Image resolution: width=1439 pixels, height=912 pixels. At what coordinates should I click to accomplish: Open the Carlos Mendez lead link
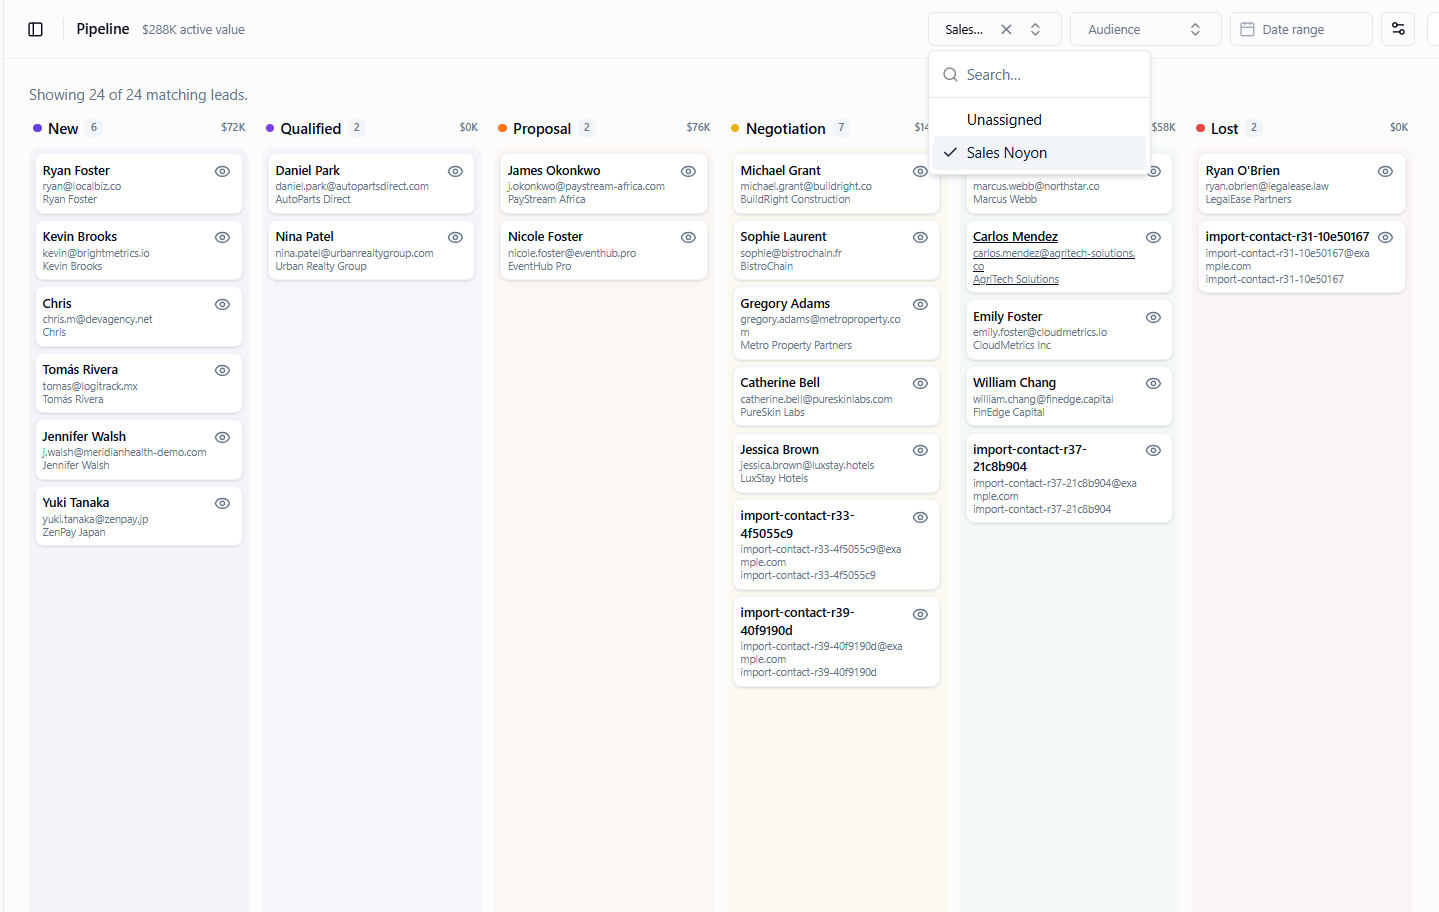click(1015, 237)
